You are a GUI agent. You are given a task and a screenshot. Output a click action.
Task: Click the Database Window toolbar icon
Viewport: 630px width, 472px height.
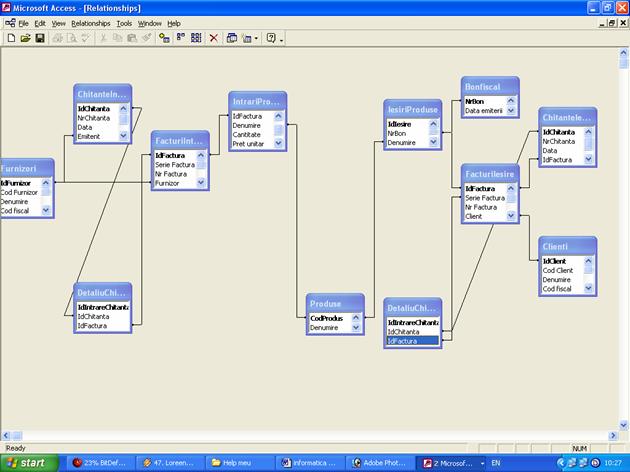coord(232,38)
